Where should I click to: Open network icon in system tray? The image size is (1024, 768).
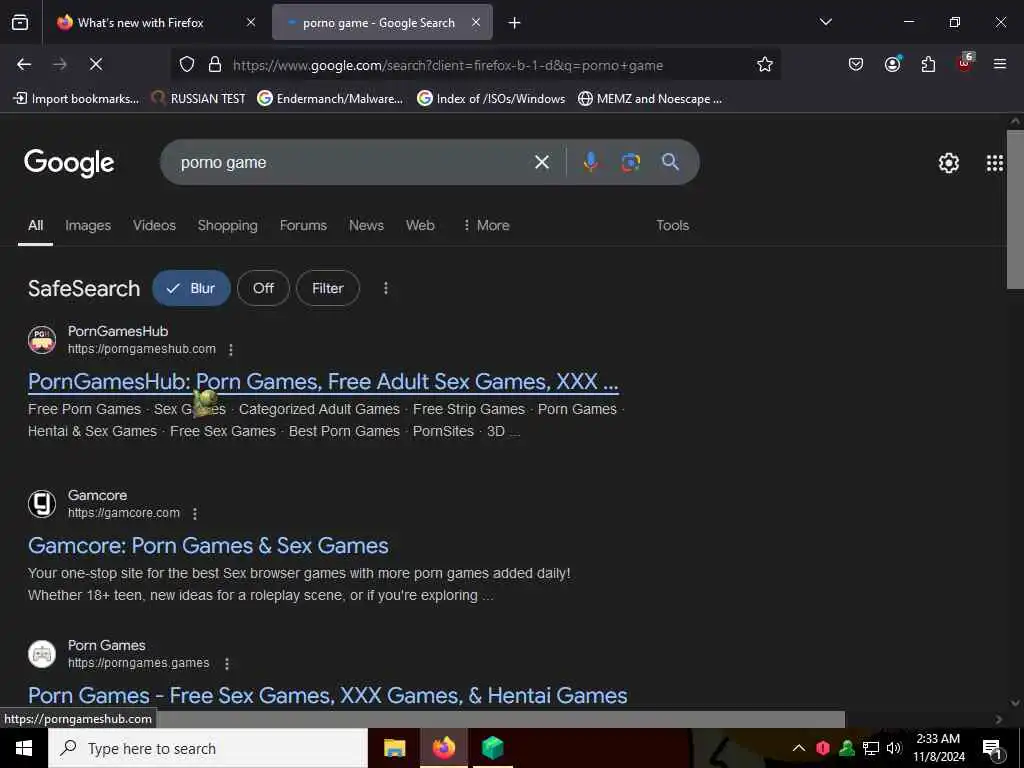(871, 748)
